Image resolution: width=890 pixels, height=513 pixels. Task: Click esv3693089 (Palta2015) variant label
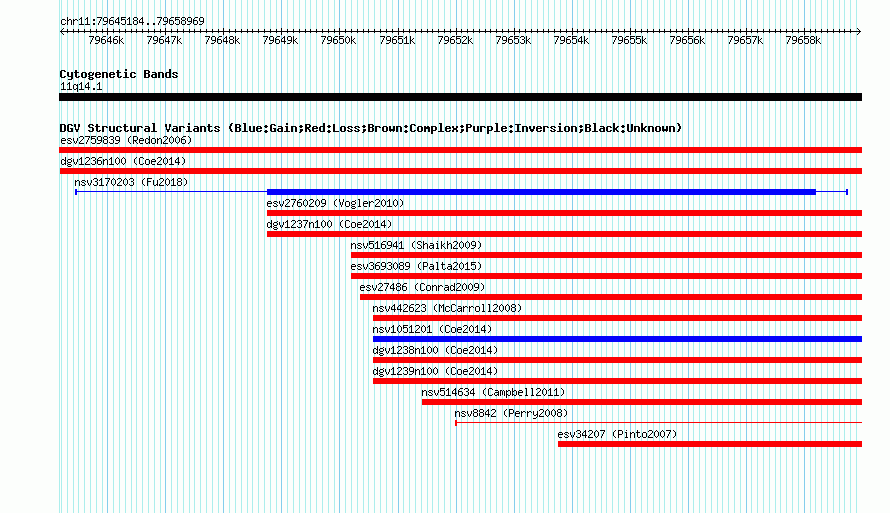(416, 266)
